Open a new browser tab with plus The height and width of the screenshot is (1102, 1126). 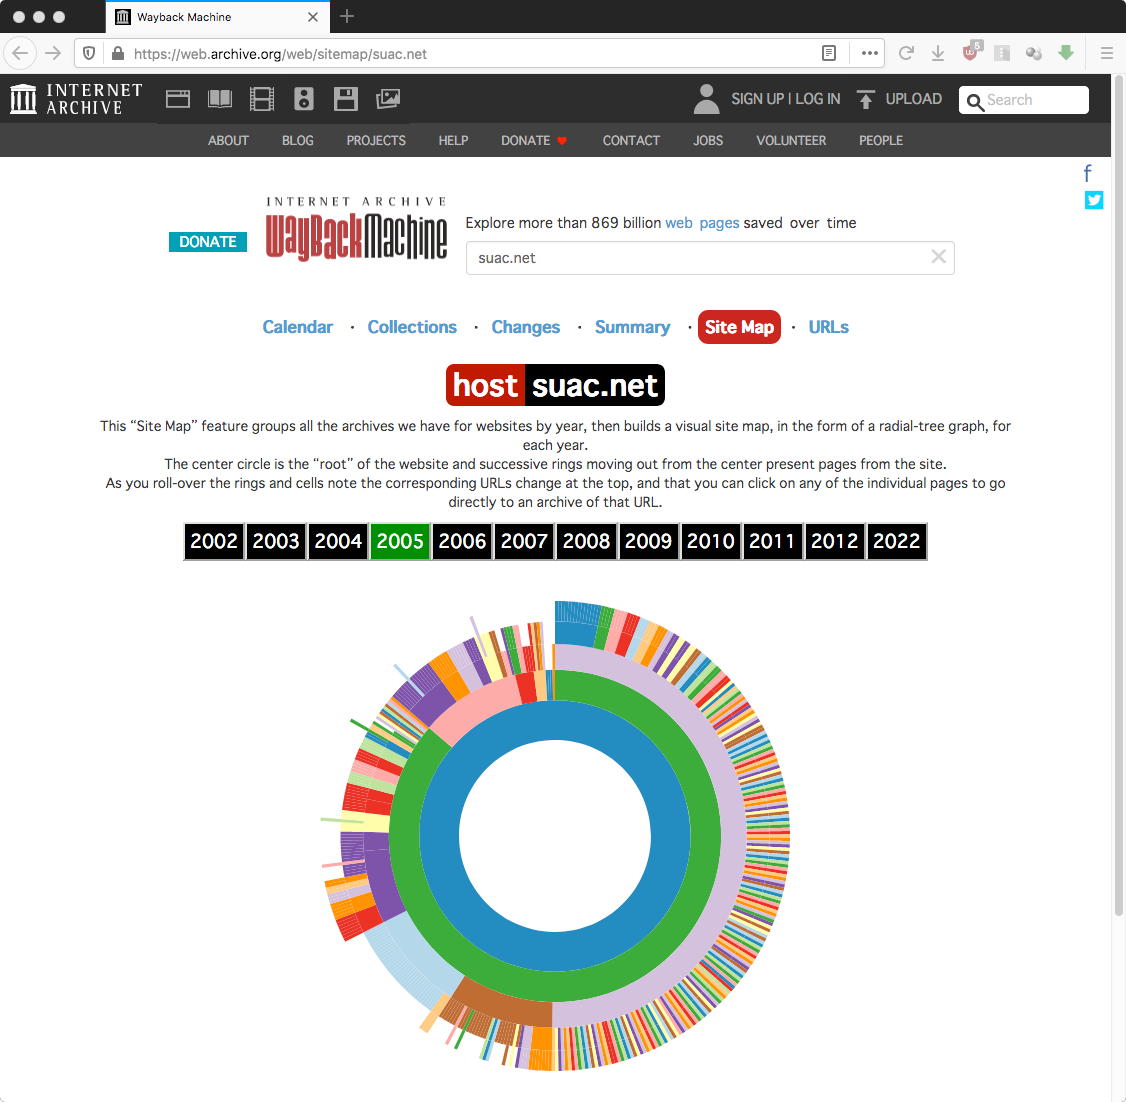(347, 16)
